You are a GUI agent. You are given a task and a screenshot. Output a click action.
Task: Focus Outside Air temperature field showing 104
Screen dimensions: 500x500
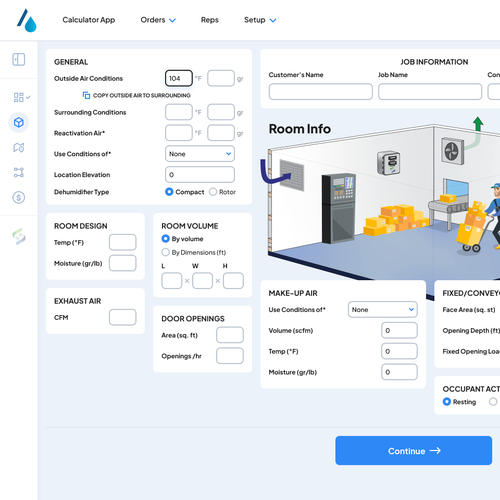(179, 78)
